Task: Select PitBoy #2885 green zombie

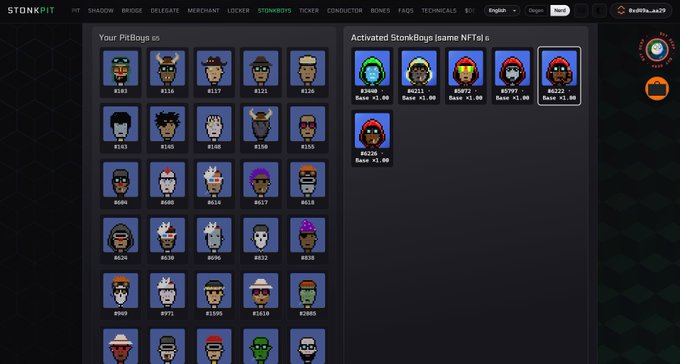Action: coord(307,295)
